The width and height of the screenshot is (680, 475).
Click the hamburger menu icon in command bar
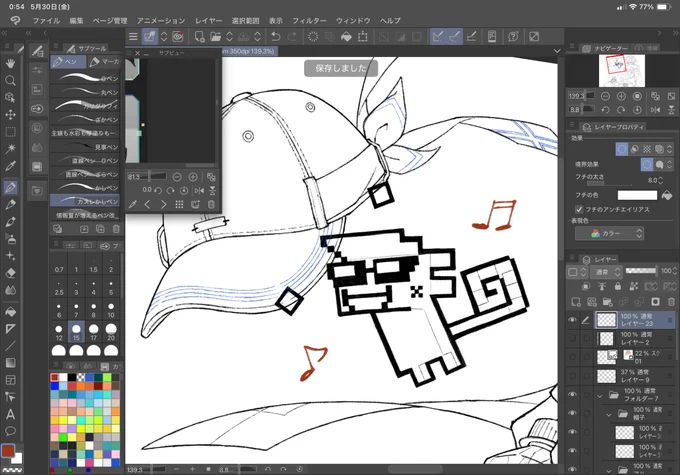point(133,37)
